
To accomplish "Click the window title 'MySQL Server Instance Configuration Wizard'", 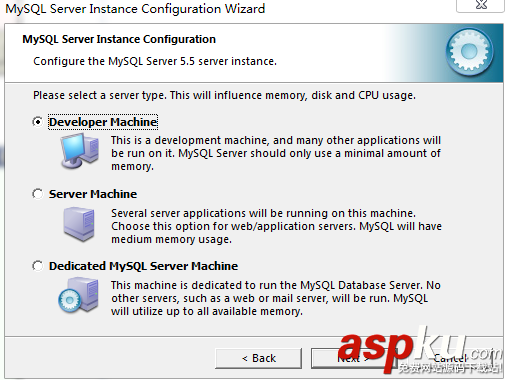I will click(135, 9).
